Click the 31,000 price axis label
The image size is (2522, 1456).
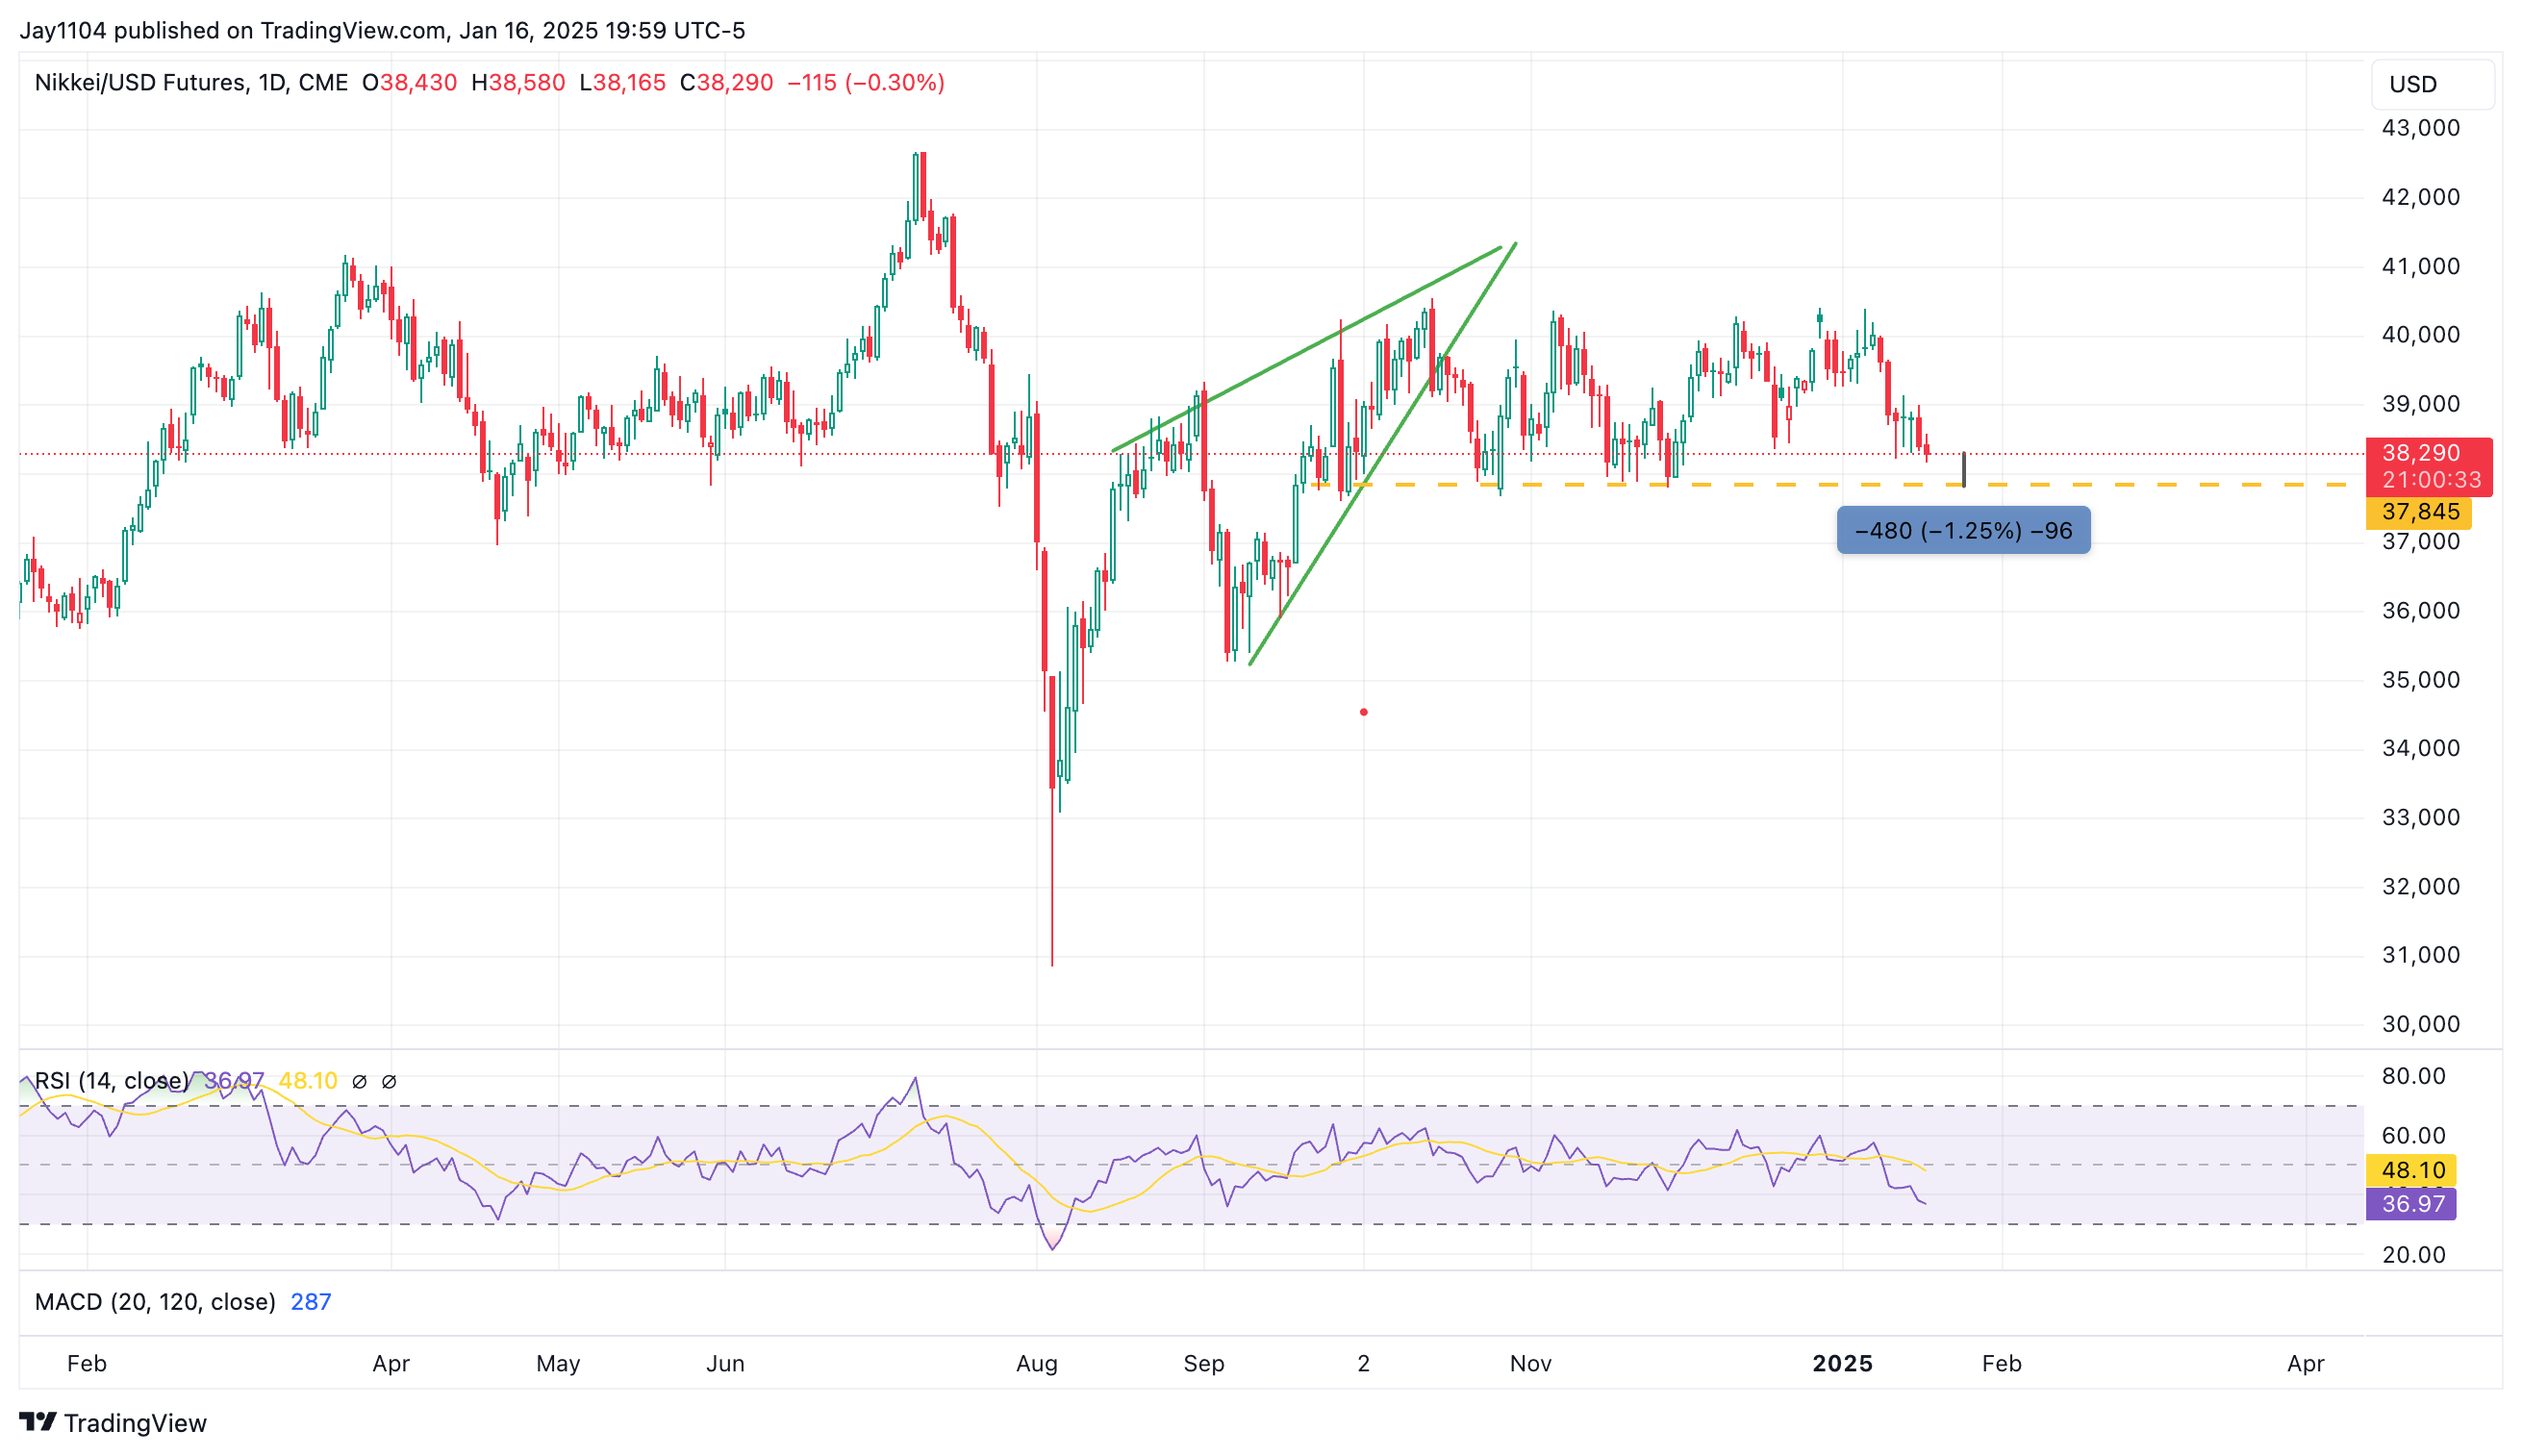[2420, 955]
